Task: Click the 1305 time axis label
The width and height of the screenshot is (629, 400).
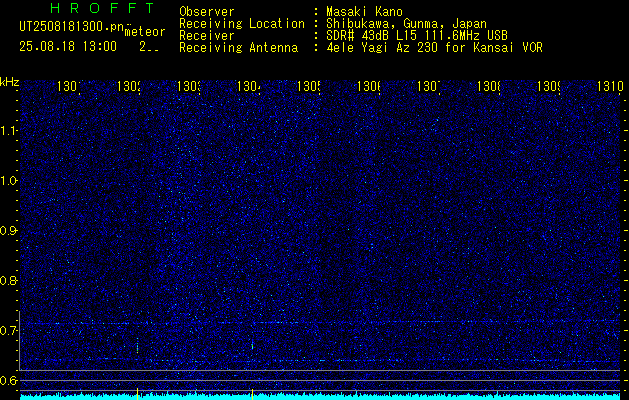Action: [x=309, y=86]
